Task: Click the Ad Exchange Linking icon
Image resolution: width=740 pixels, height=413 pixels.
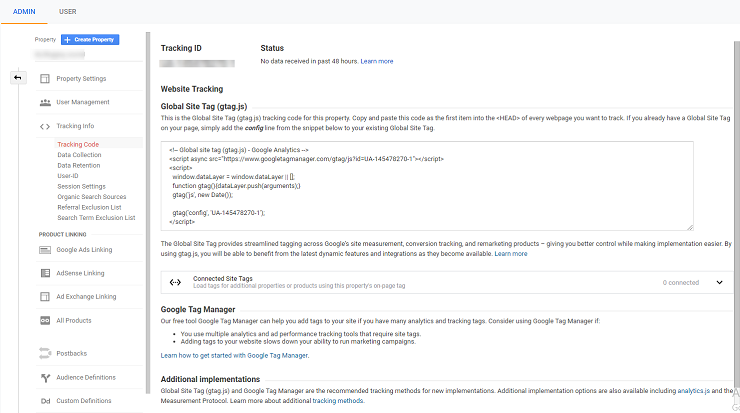Action: pos(45,296)
